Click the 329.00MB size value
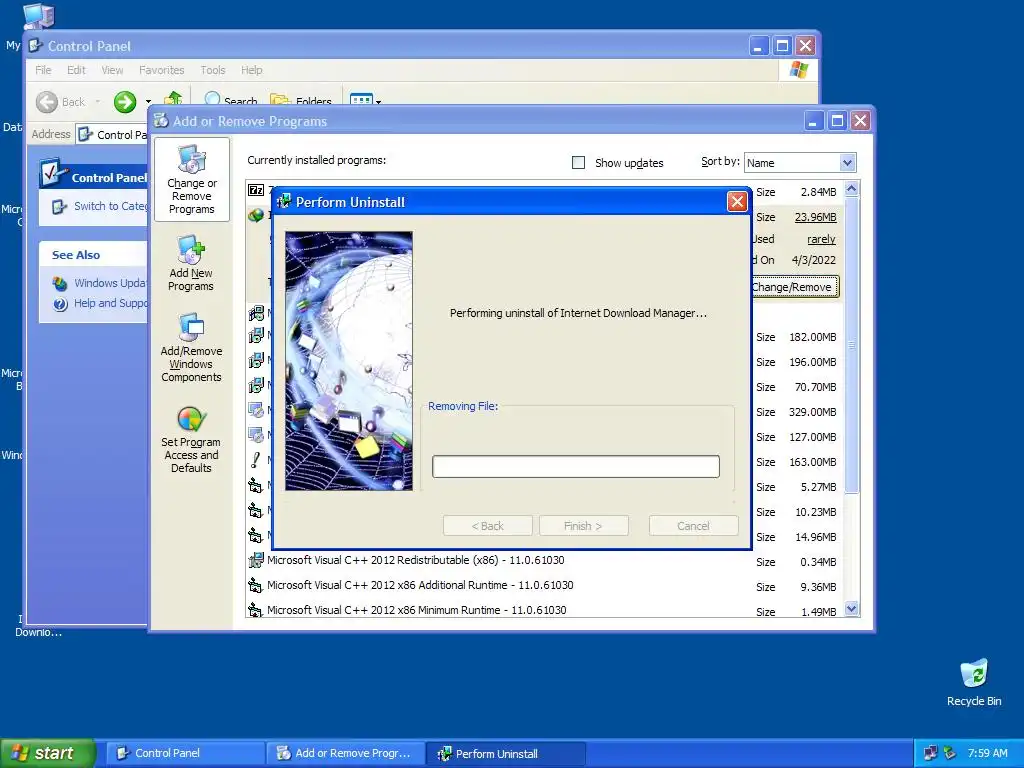Viewport: 1024px width, 768px height. (812, 412)
